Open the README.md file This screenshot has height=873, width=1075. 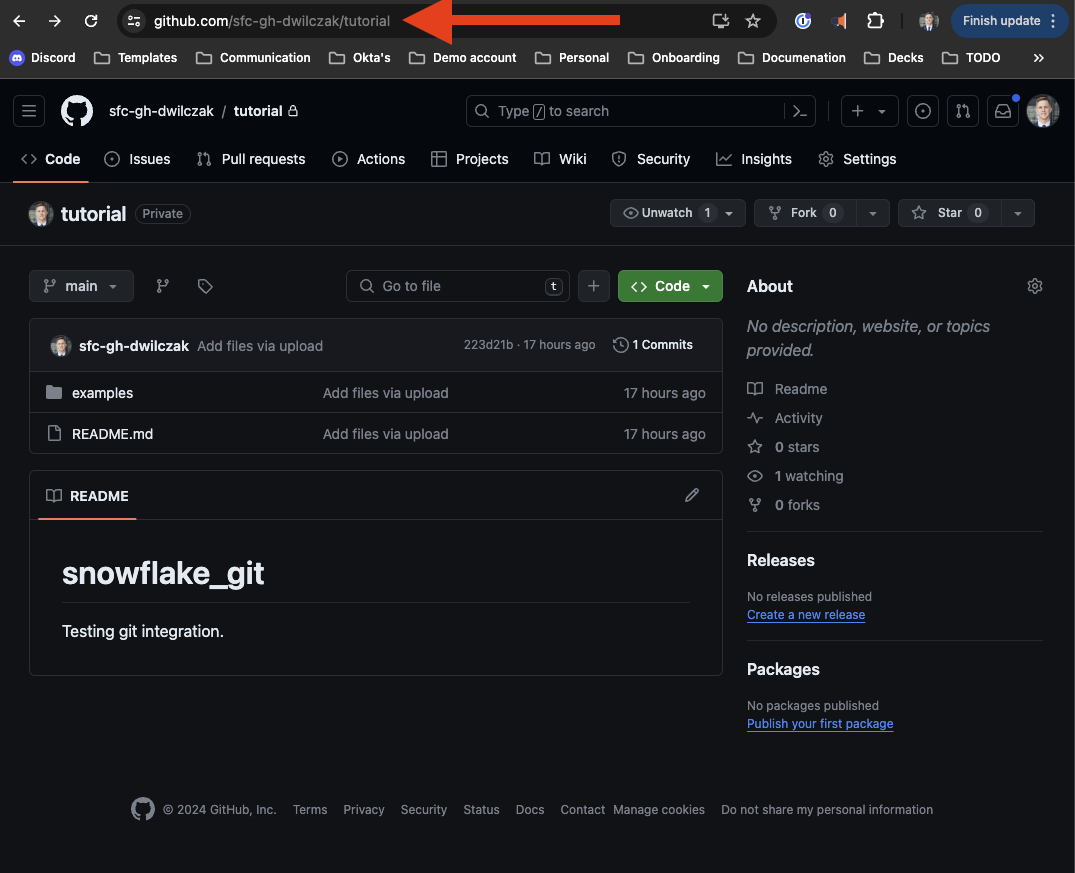click(112, 434)
